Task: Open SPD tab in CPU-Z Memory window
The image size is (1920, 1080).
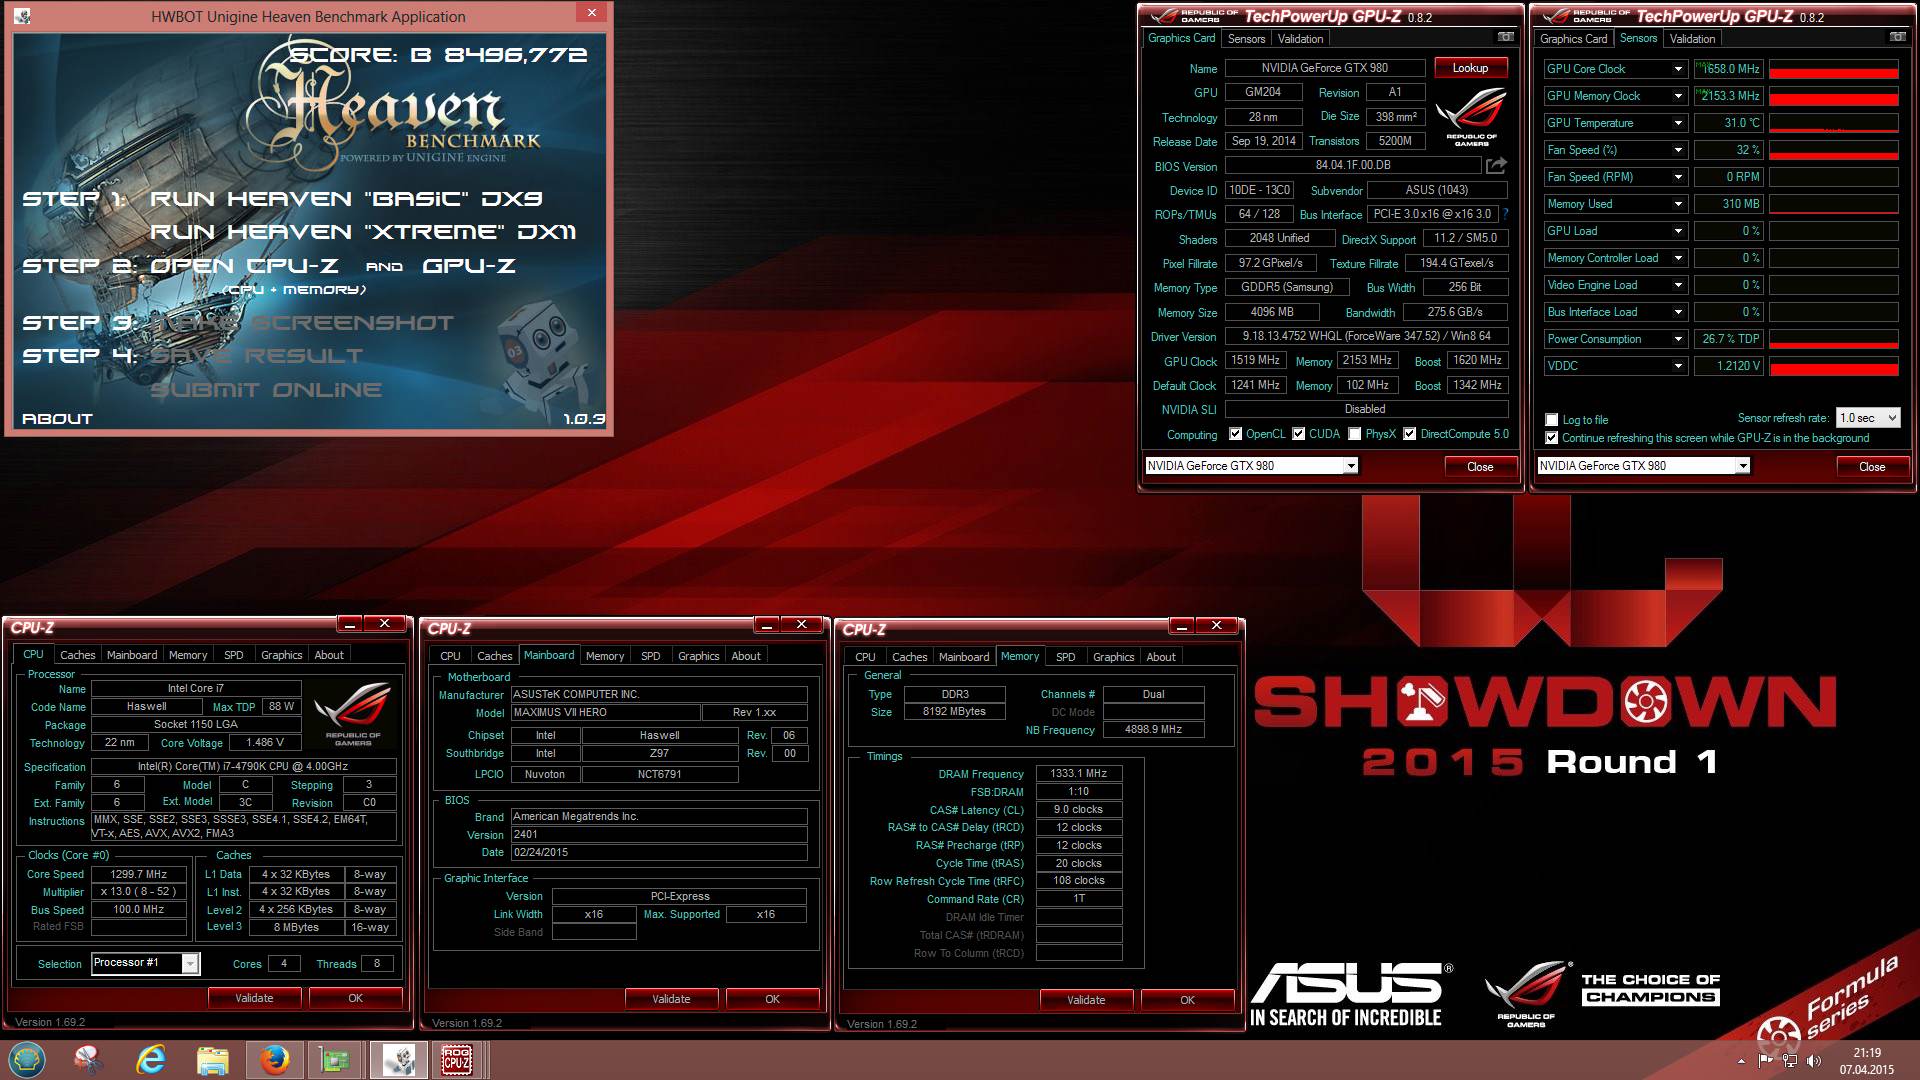Action: (1066, 657)
